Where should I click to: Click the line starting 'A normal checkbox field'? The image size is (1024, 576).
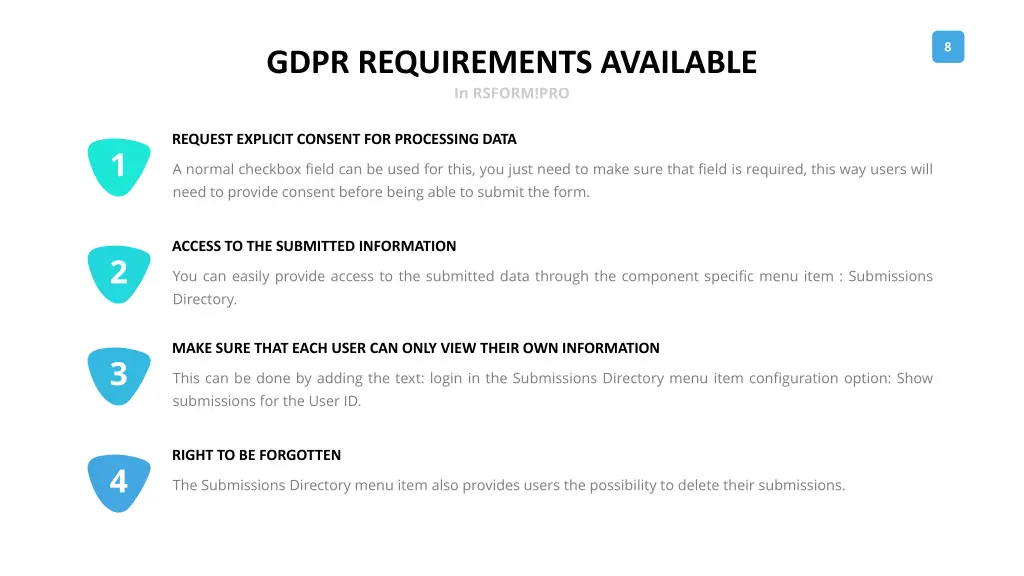[552, 169]
